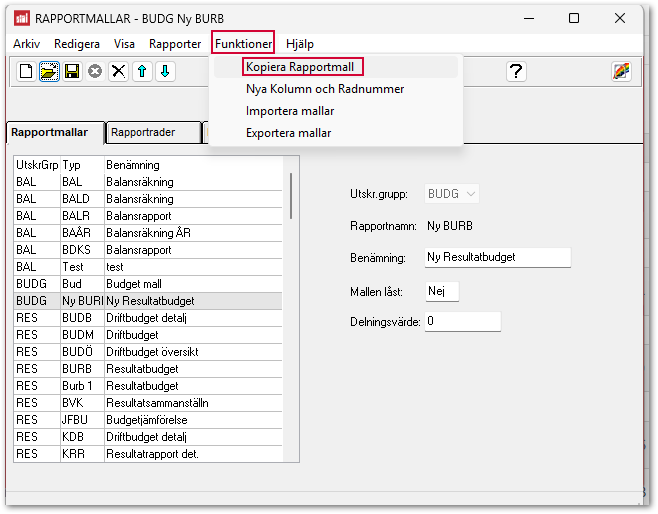Click the Benämning input field

pos(498,257)
